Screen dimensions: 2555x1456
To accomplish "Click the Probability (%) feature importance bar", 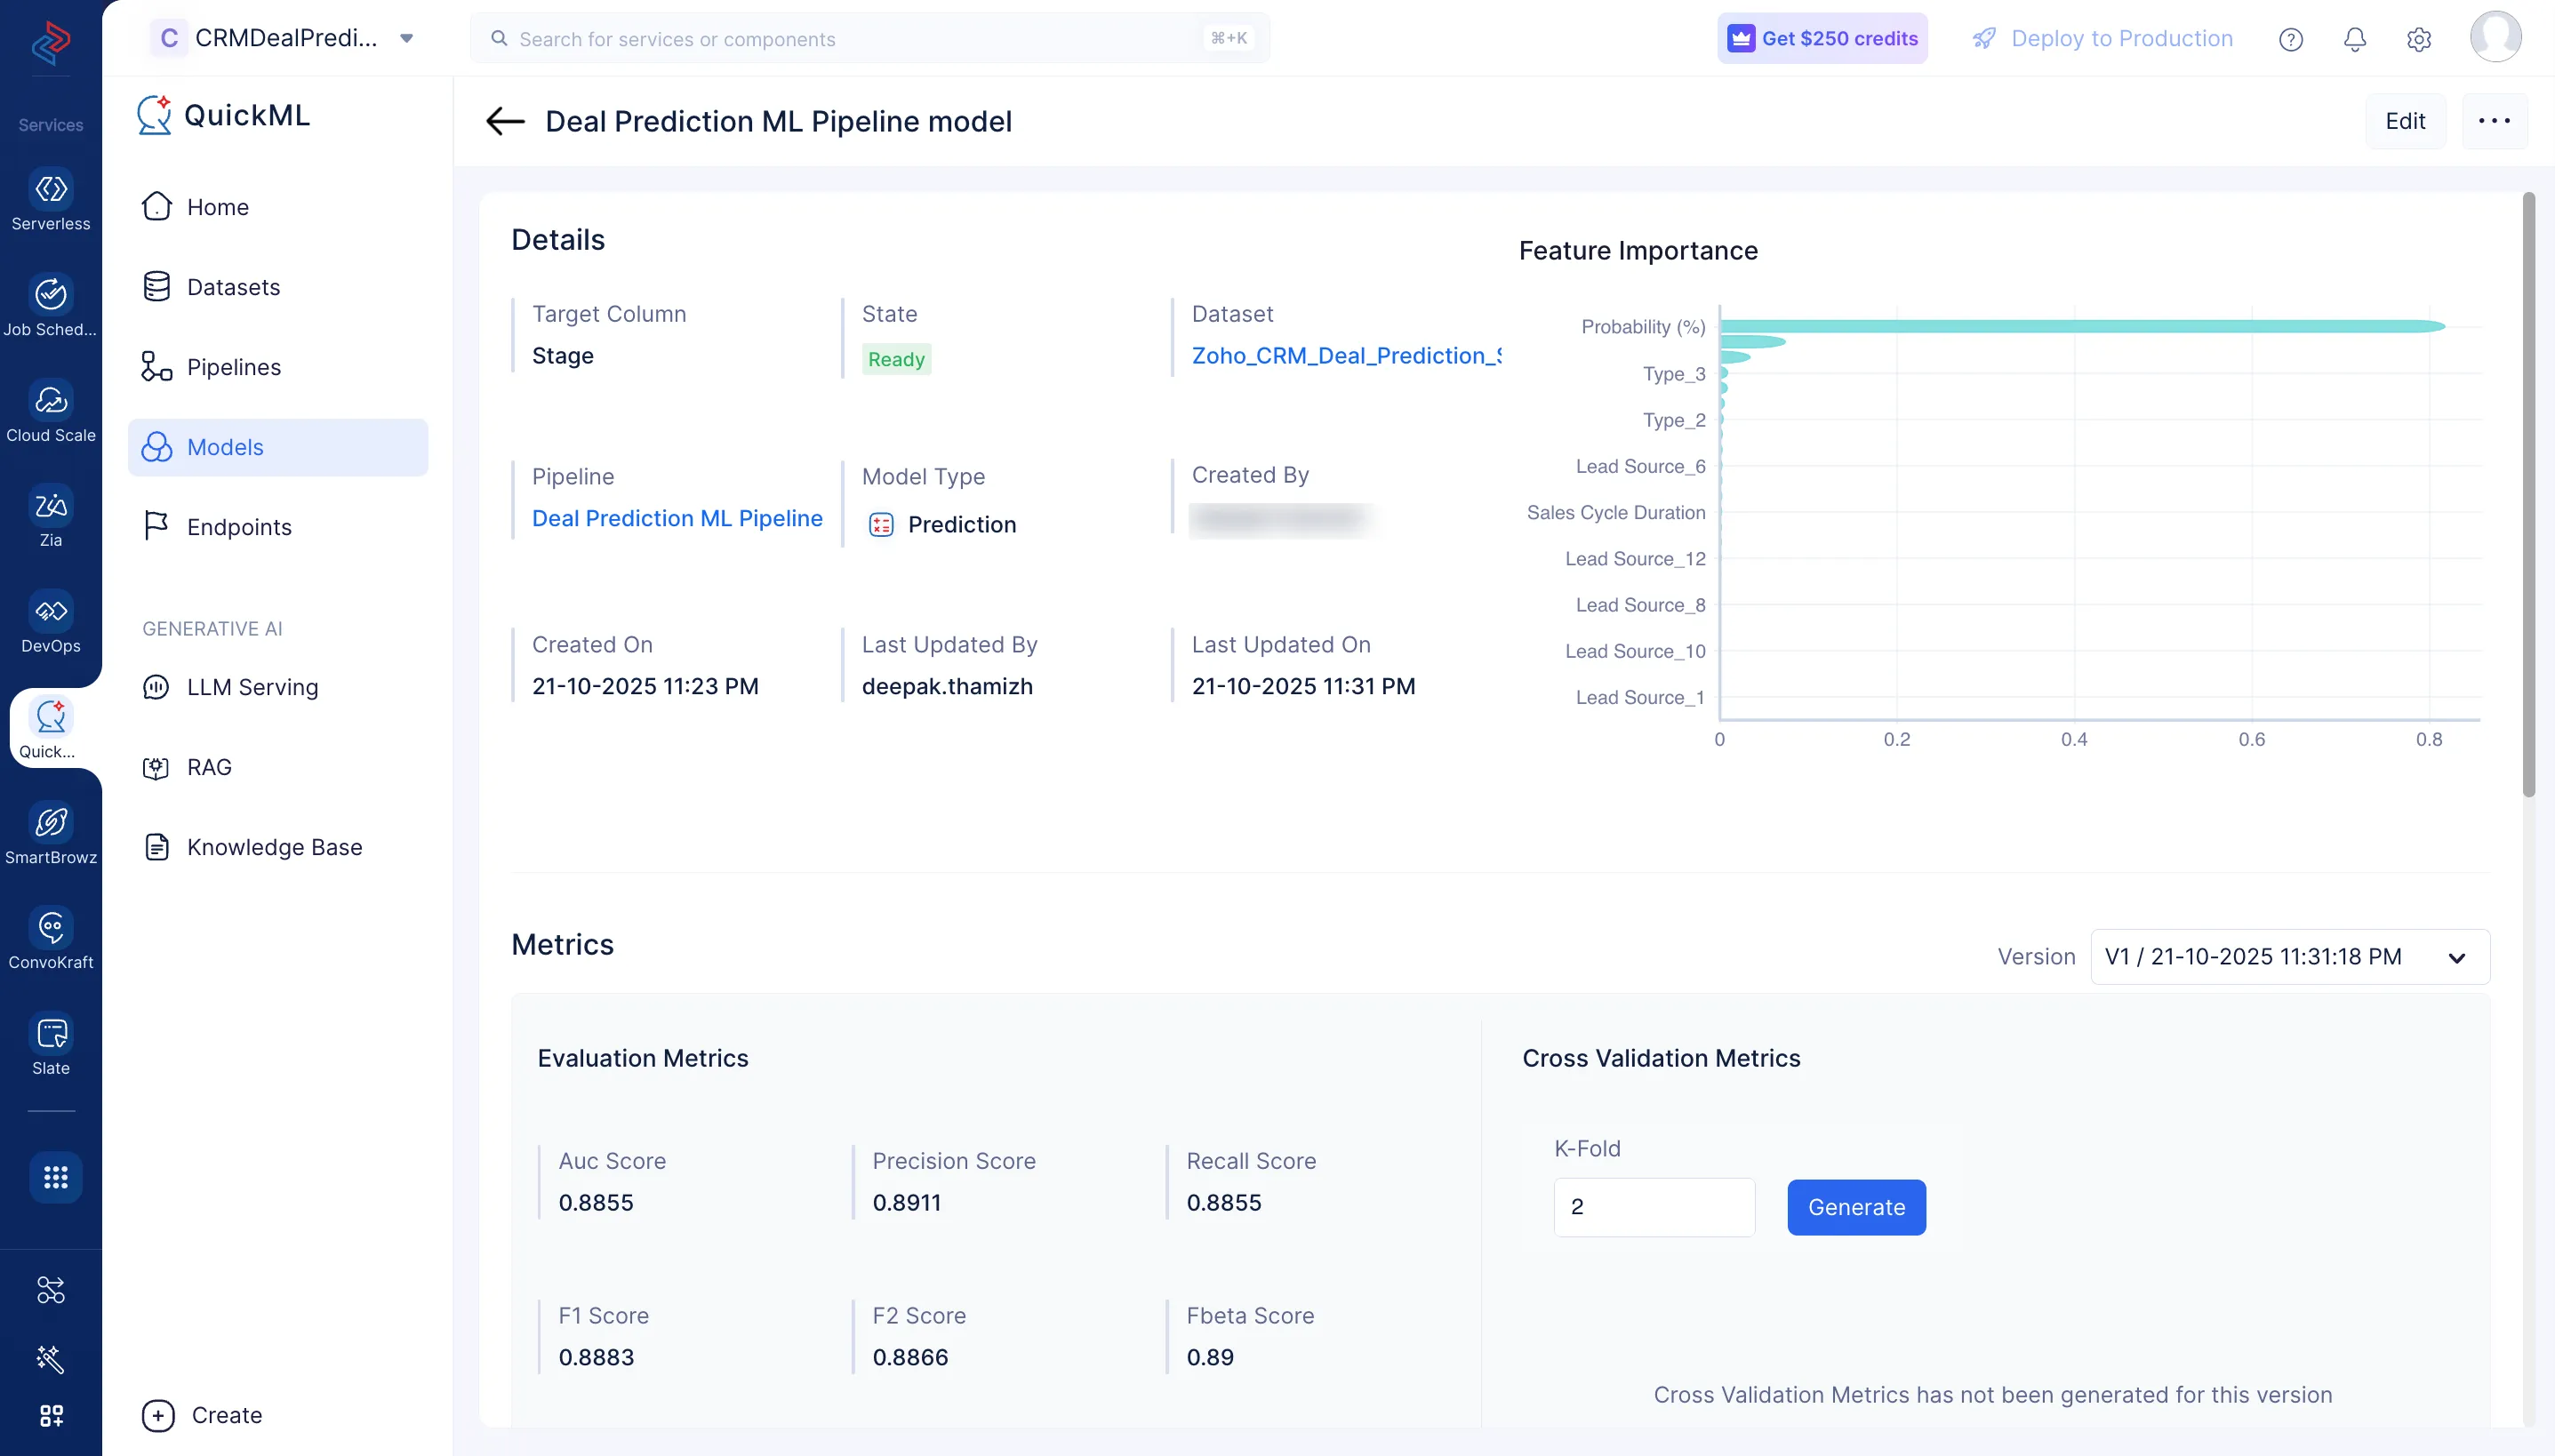I will click(x=2080, y=326).
